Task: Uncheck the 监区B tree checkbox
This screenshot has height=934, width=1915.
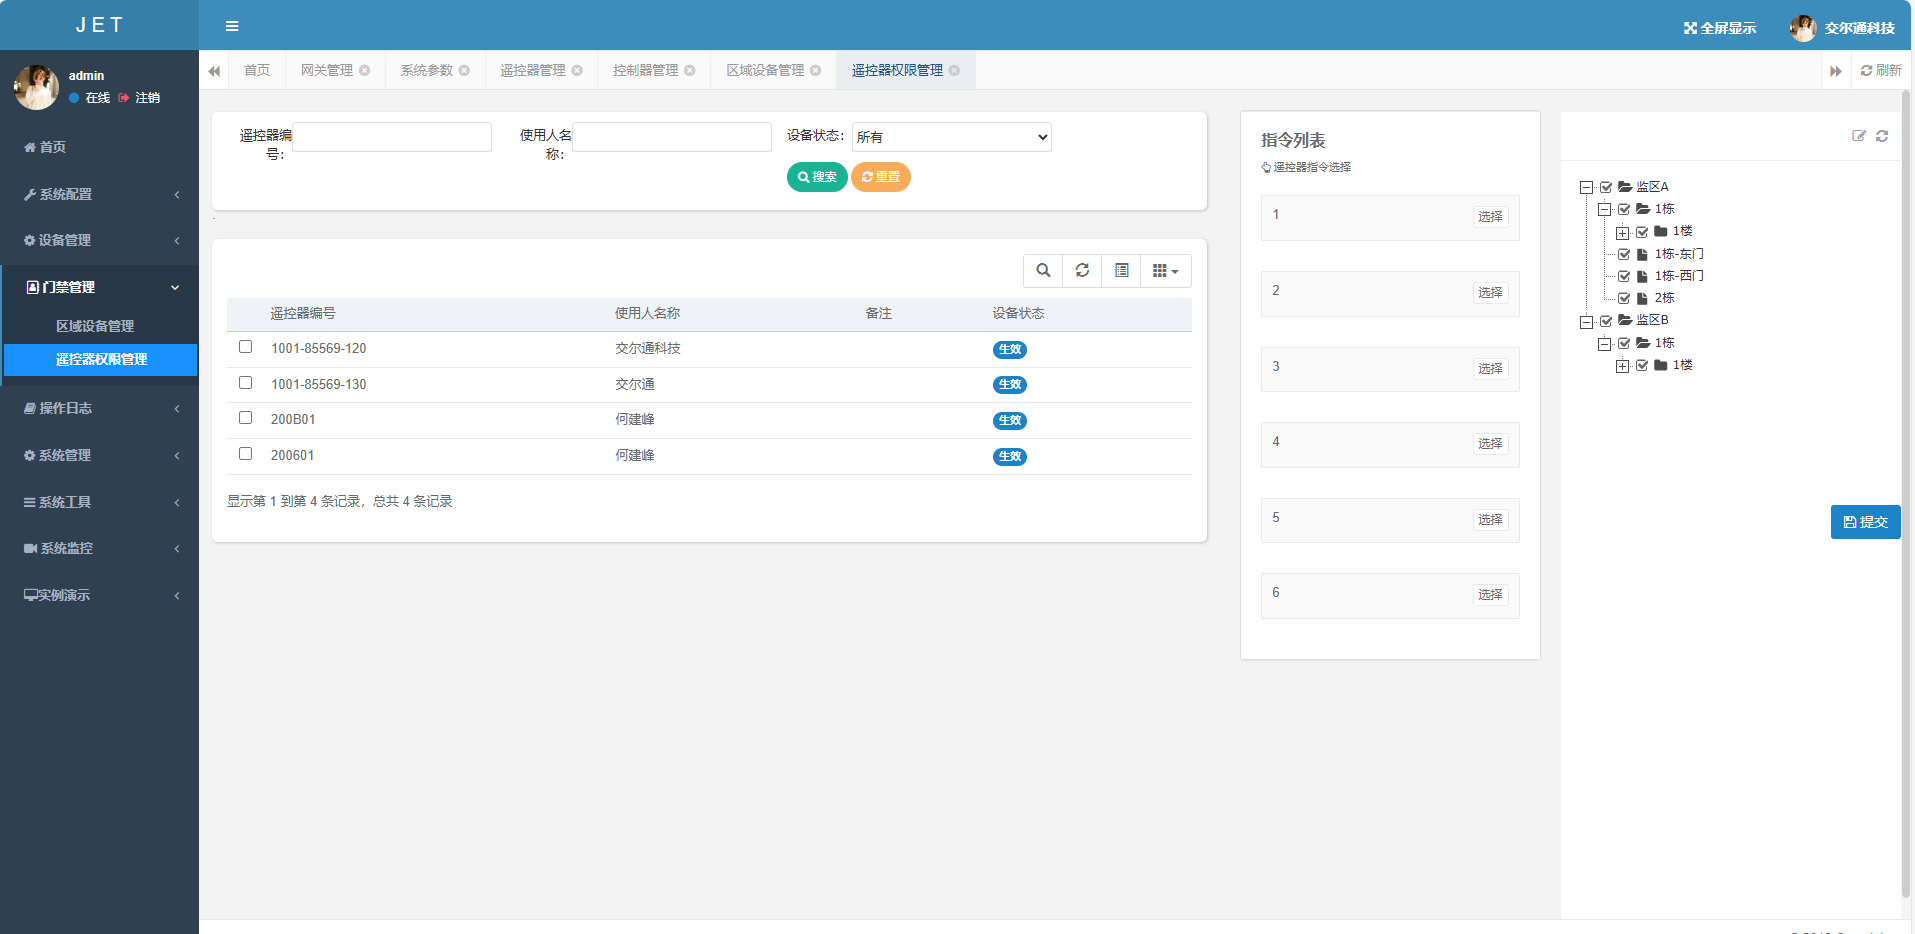Action: (x=1606, y=321)
